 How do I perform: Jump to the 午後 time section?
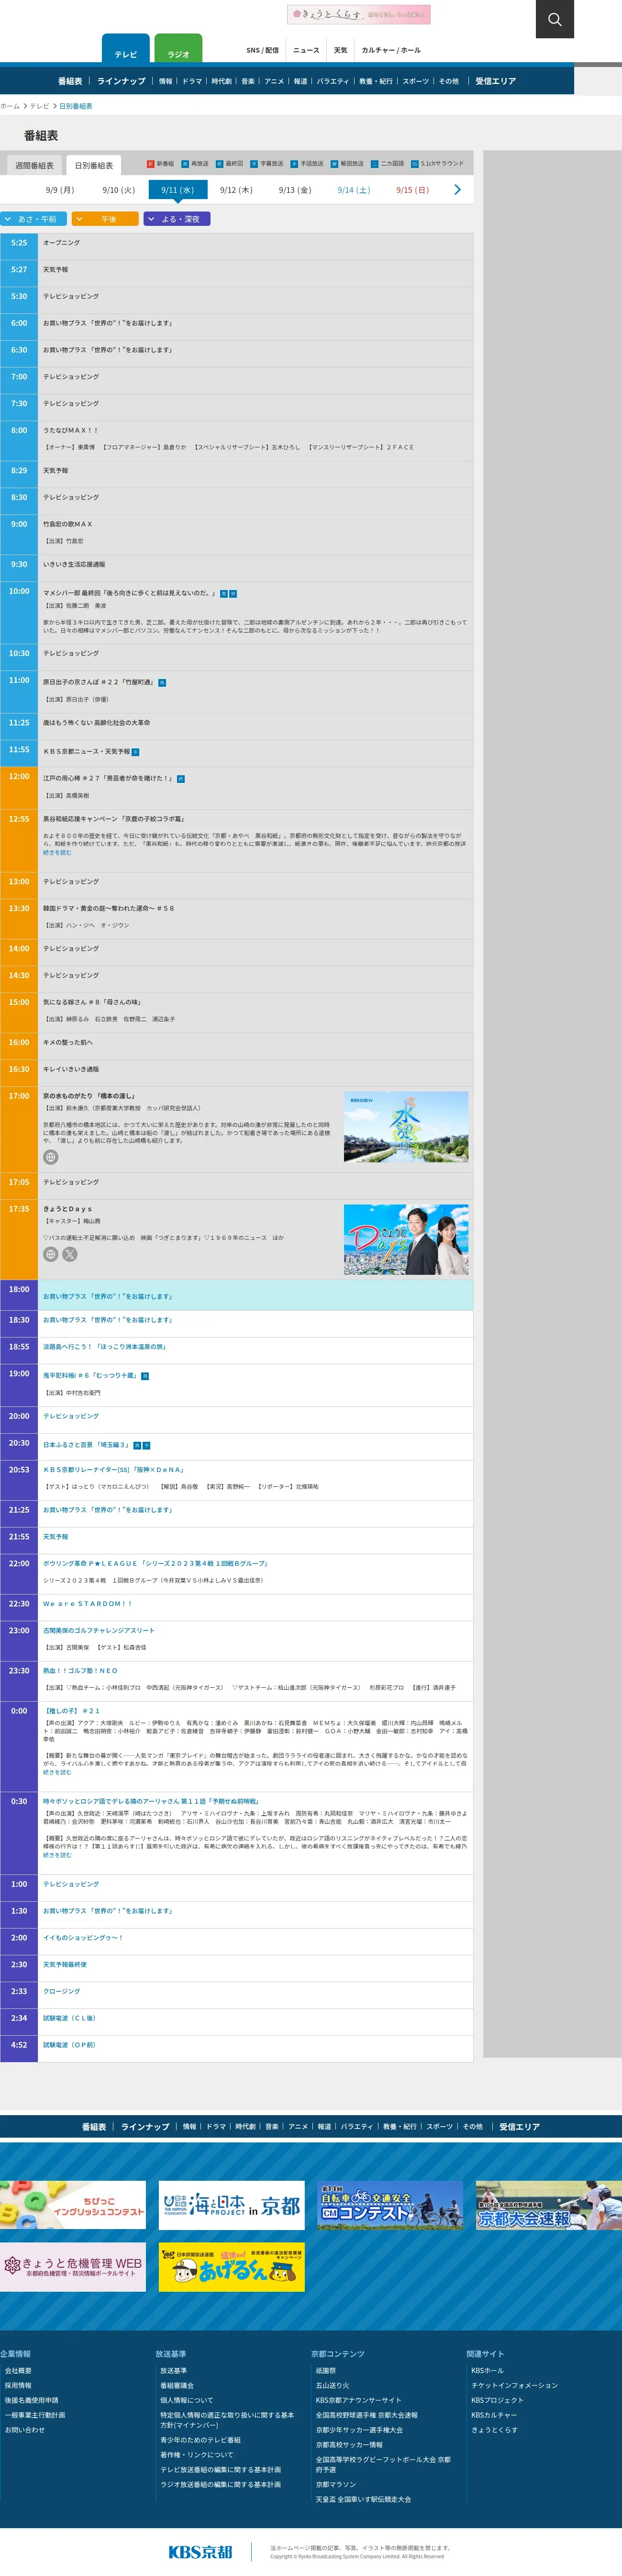105,219
